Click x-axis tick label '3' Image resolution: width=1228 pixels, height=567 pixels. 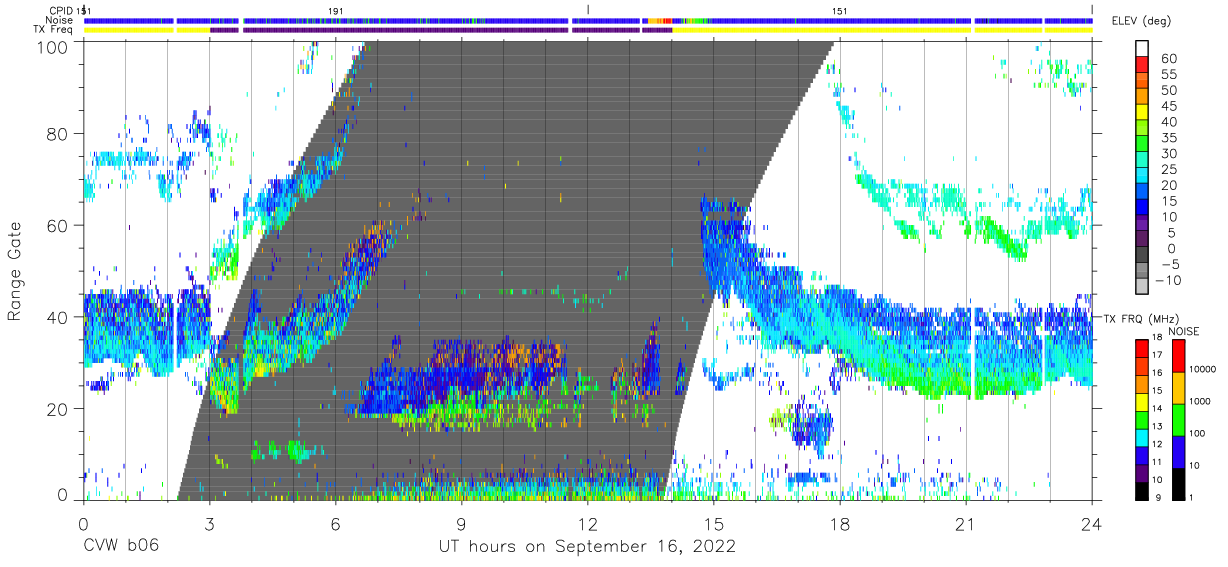[x=209, y=523]
